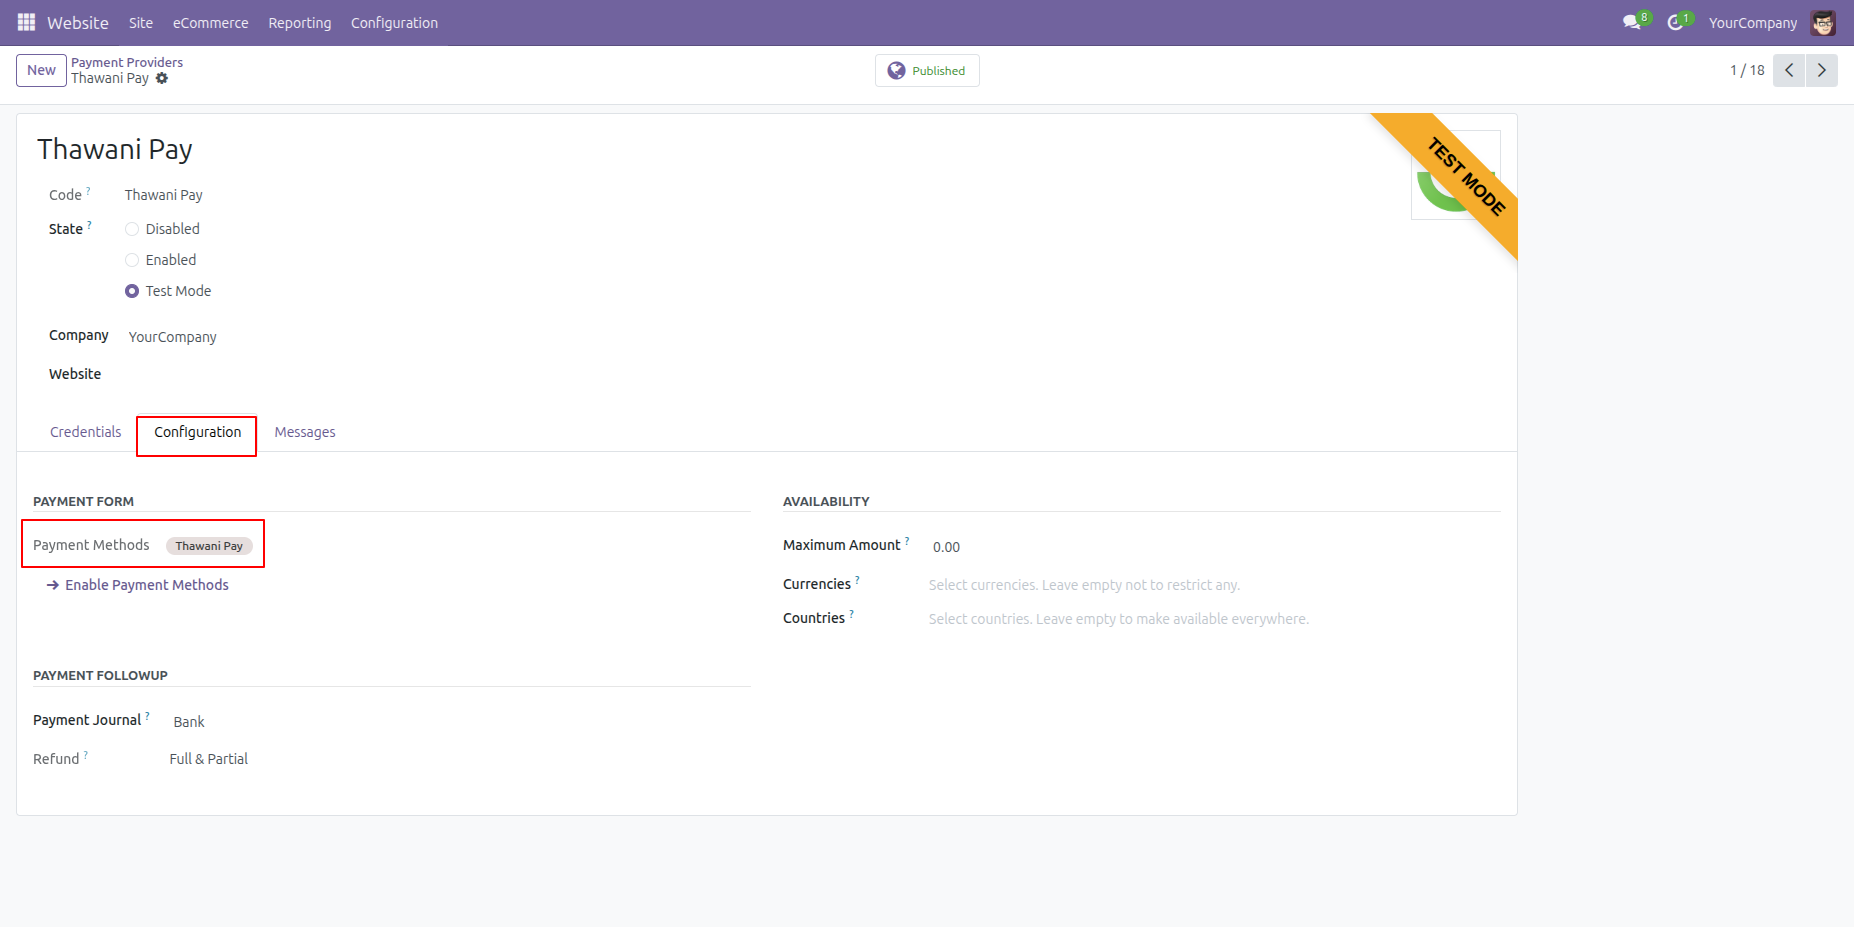The height and width of the screenshot is (927, 1854).
Task: Click the help mark next to Payment Journal
Action: 147,716
